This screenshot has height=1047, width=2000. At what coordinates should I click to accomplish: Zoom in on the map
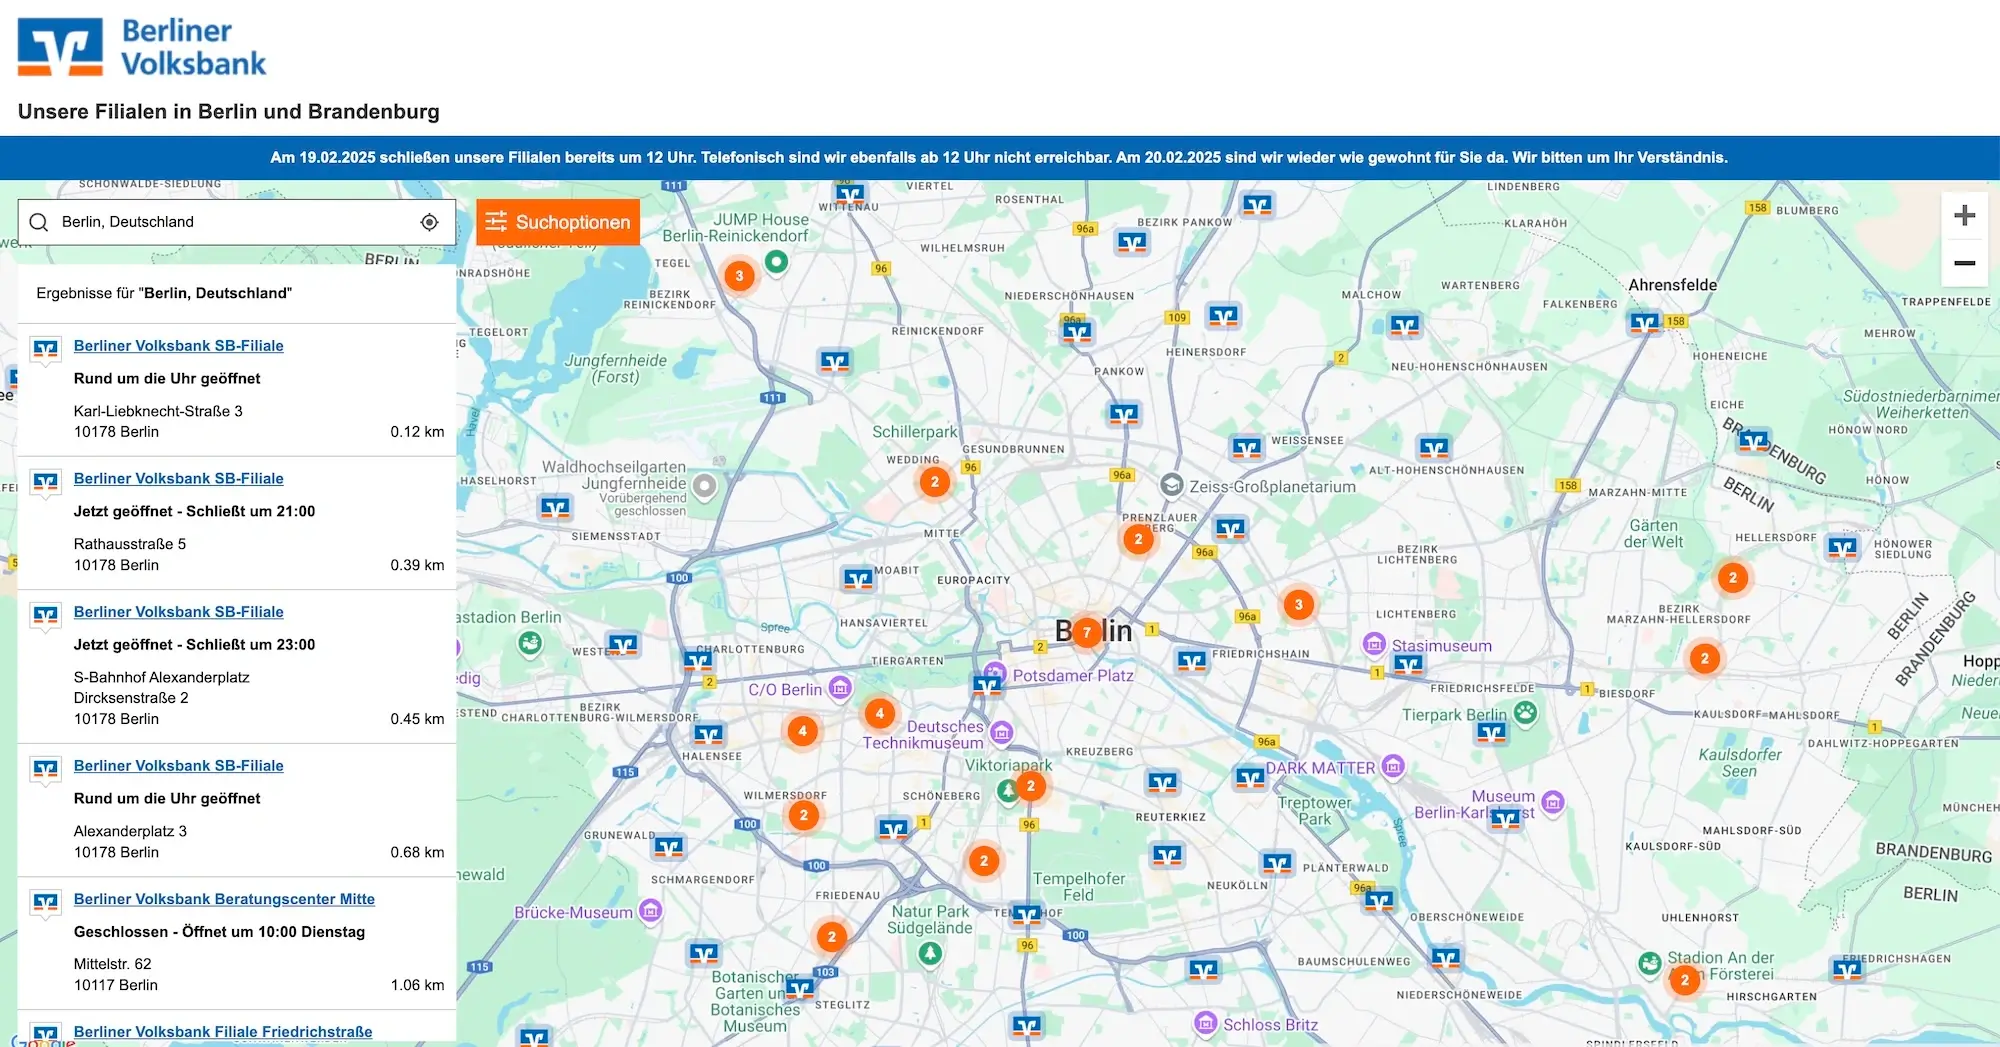1964,215
